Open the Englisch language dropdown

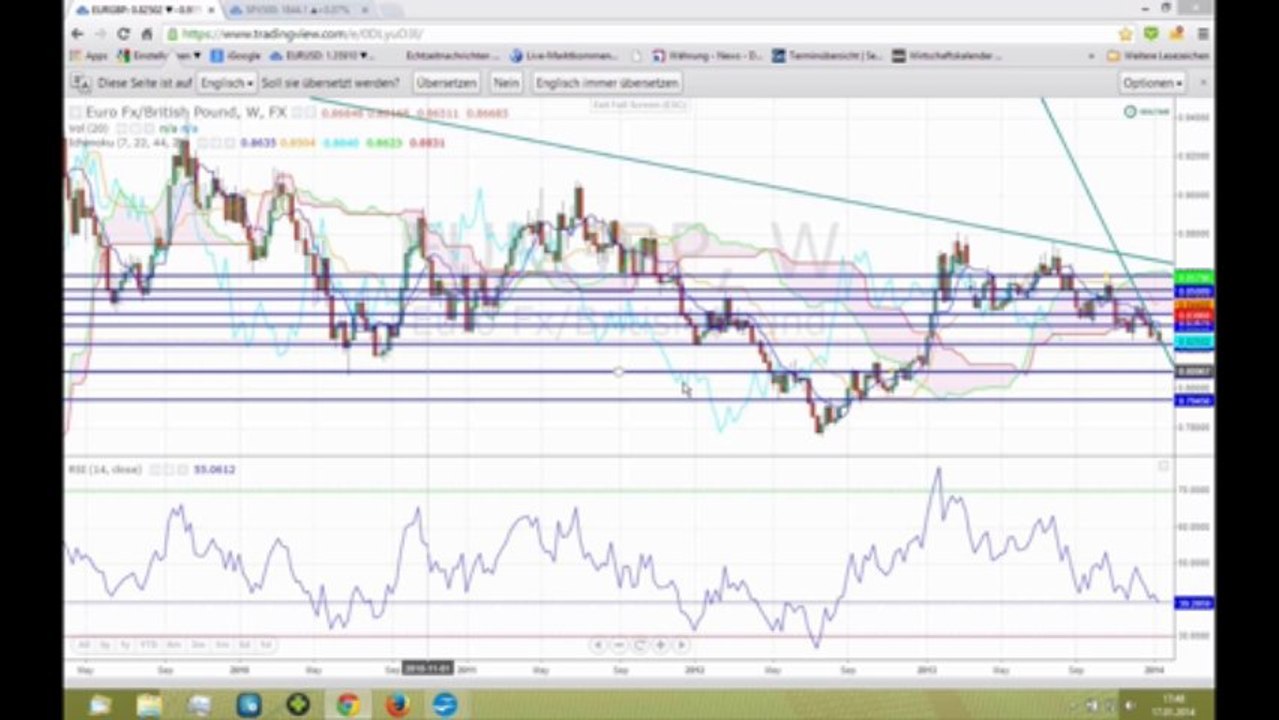click(226, 83)
